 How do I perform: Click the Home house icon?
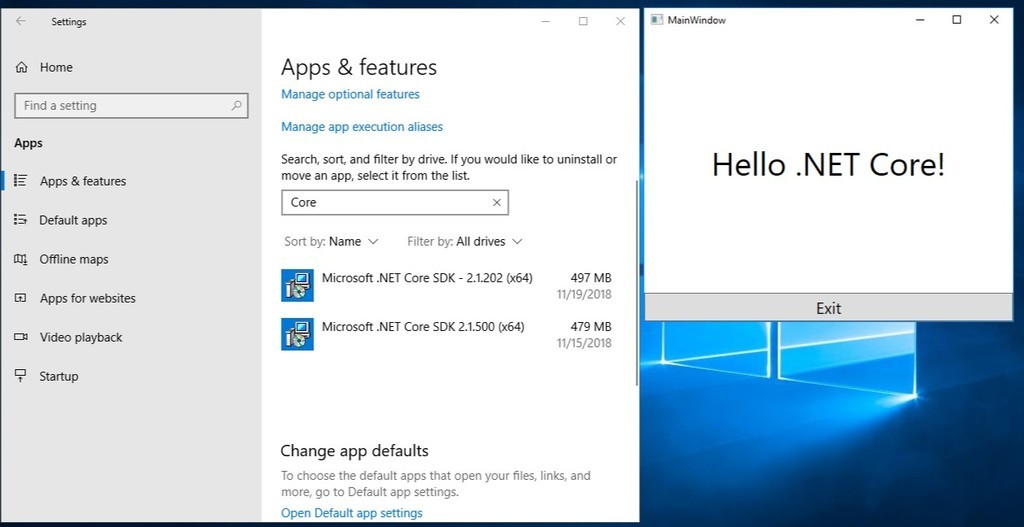(x=22, y=67)
